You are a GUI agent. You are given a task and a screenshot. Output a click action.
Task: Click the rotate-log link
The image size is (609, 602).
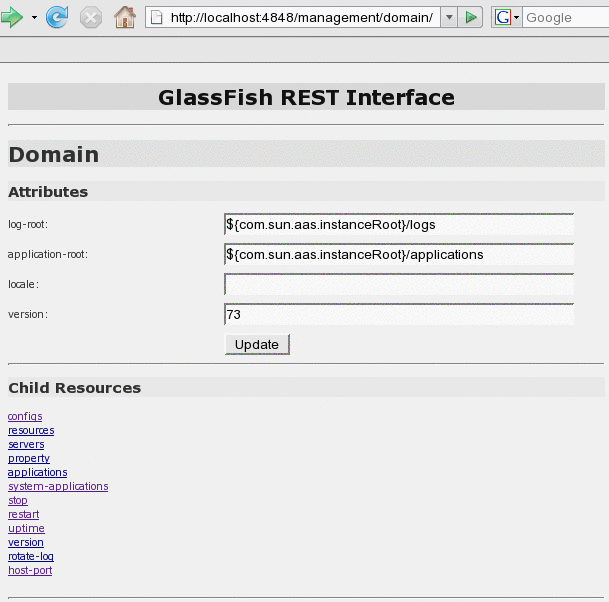click(x=31, y=557)
